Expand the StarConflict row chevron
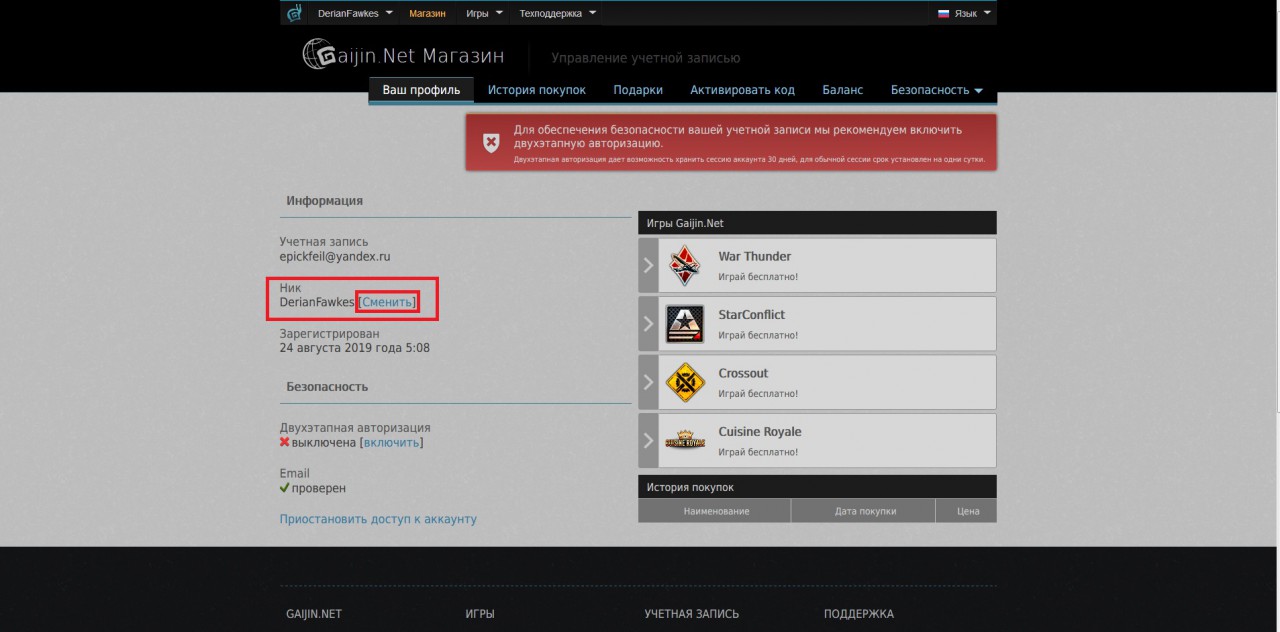Viewport: 1280px width, 632px height. pos(648,324)
